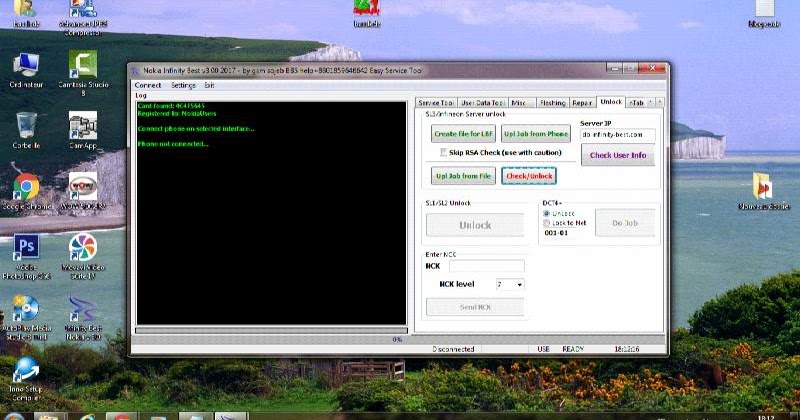Click Upl Job from Phone button

coord(536,134)
